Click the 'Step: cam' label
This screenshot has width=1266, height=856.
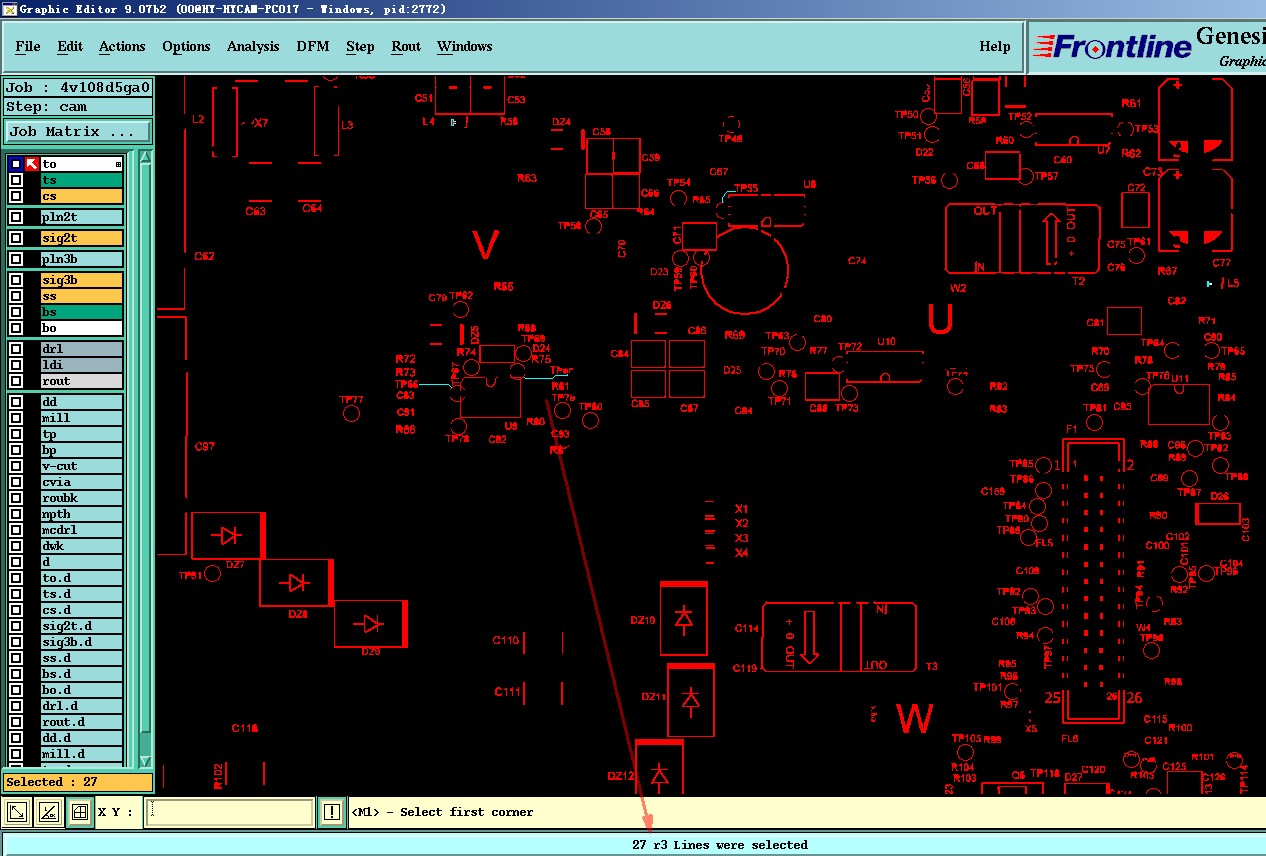[78, 106]
